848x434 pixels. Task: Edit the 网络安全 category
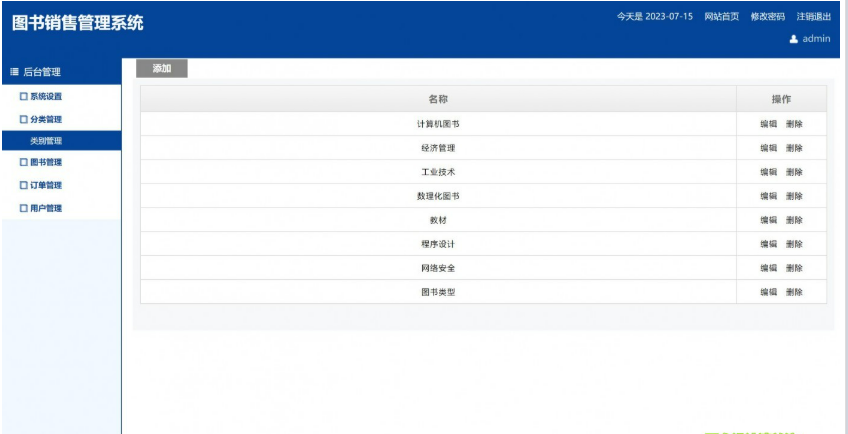pyautogui.click(x=768, y=268)
